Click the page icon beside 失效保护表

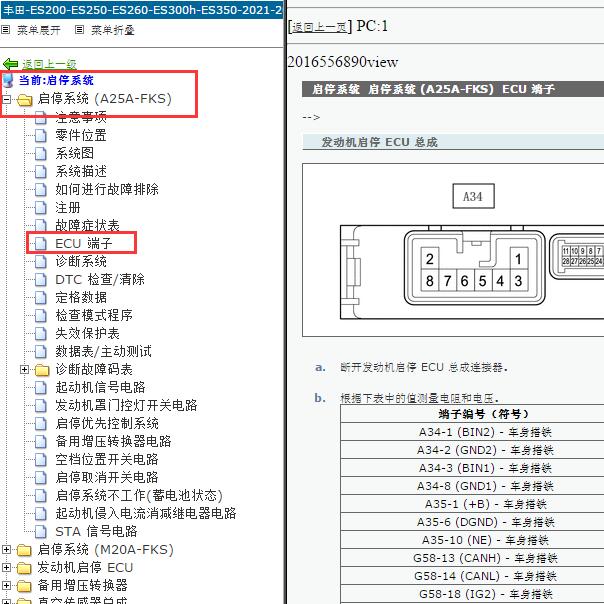41,334
